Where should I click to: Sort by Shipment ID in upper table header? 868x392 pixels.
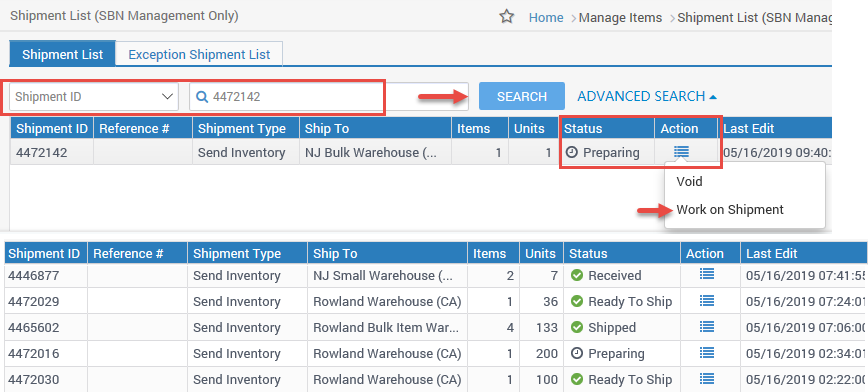coord(51,128)
